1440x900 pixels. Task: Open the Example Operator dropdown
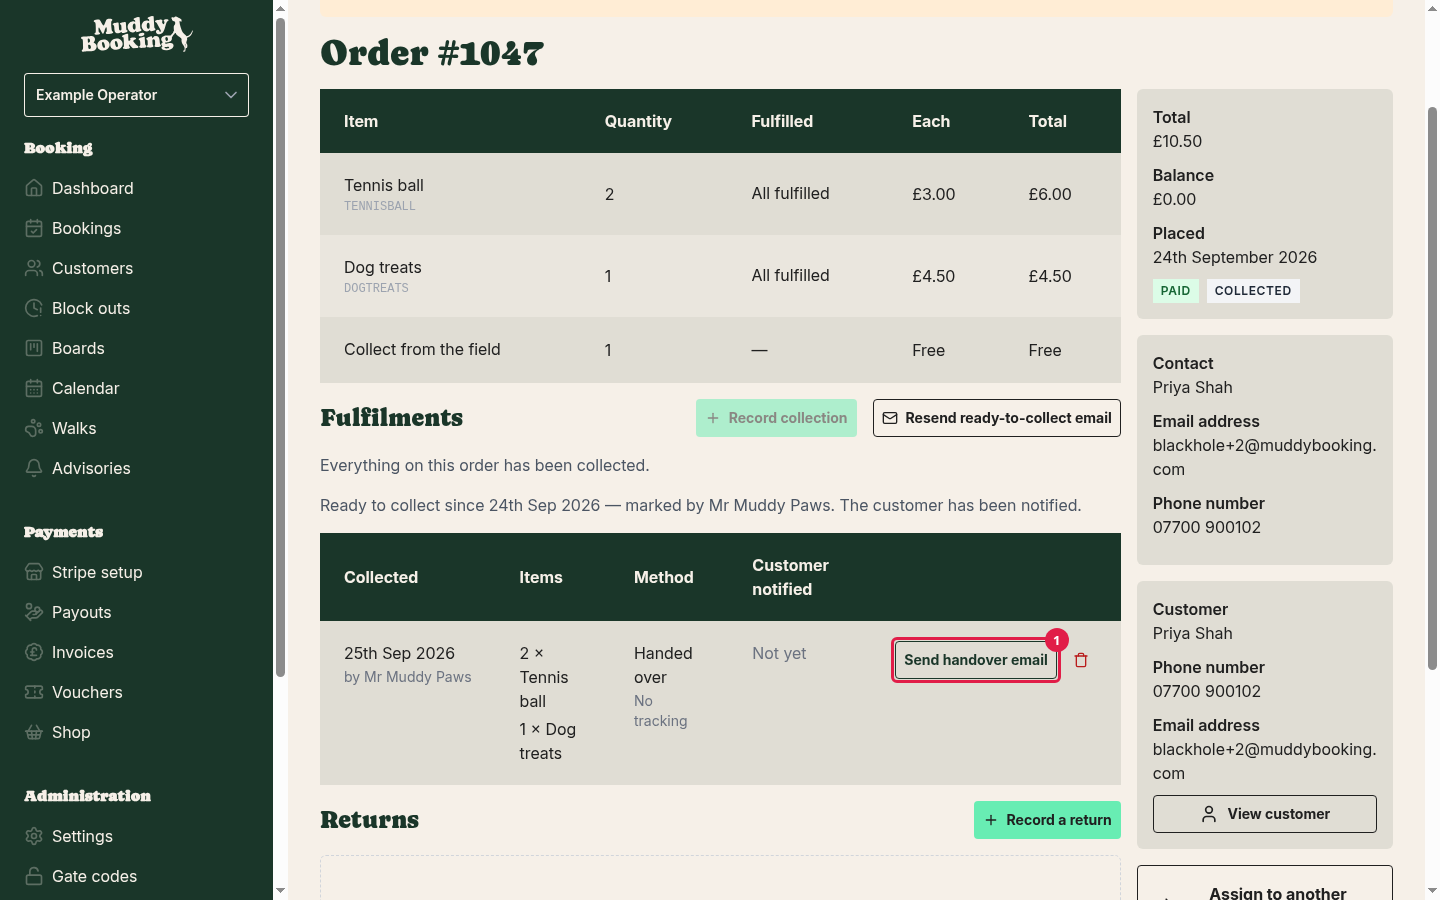pos(136,95)
